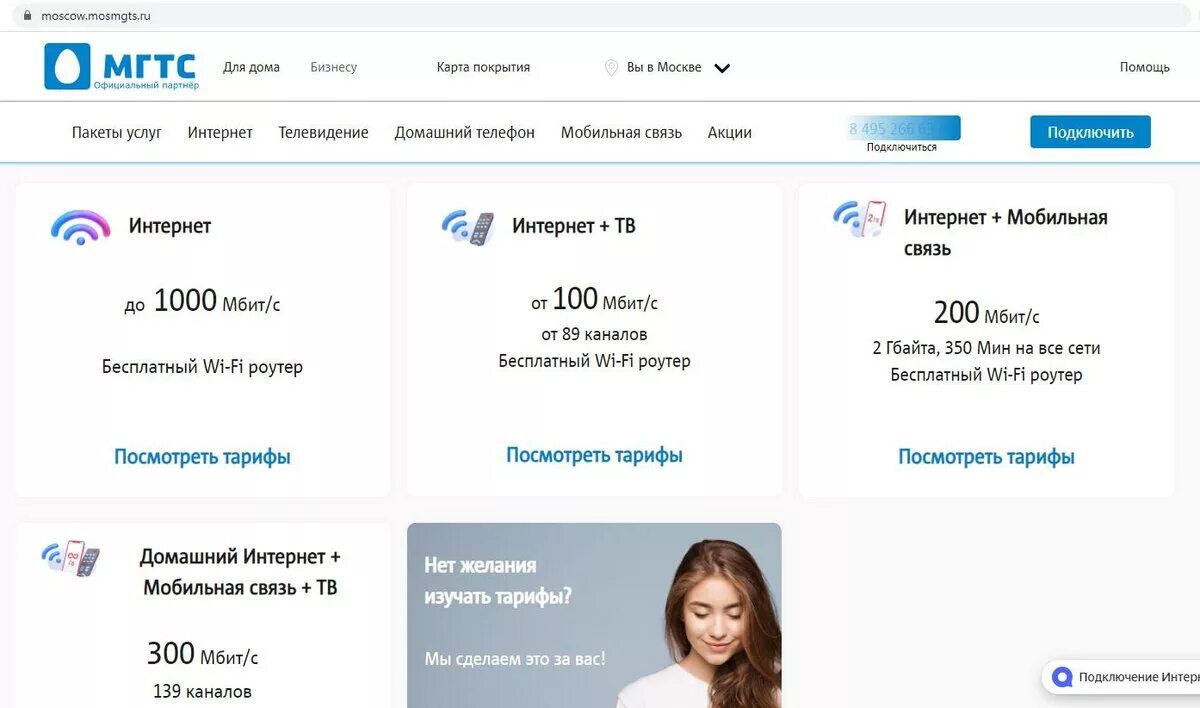Select the Акции menu item
The height and width of the screenshot is (708, 1200).
[729, 131]
